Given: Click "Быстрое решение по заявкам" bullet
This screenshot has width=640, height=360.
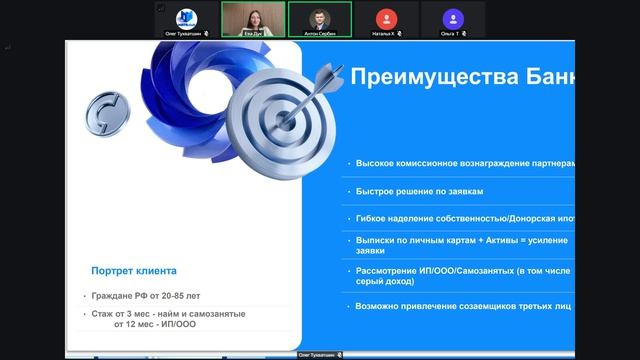Looking at the screenshot, I should click(x=419, y=191).
